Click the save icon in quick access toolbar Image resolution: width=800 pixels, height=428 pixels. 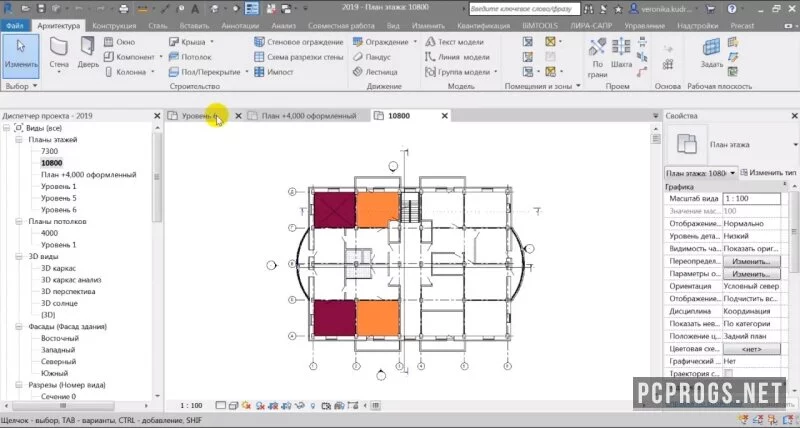[x=41, y=9]
